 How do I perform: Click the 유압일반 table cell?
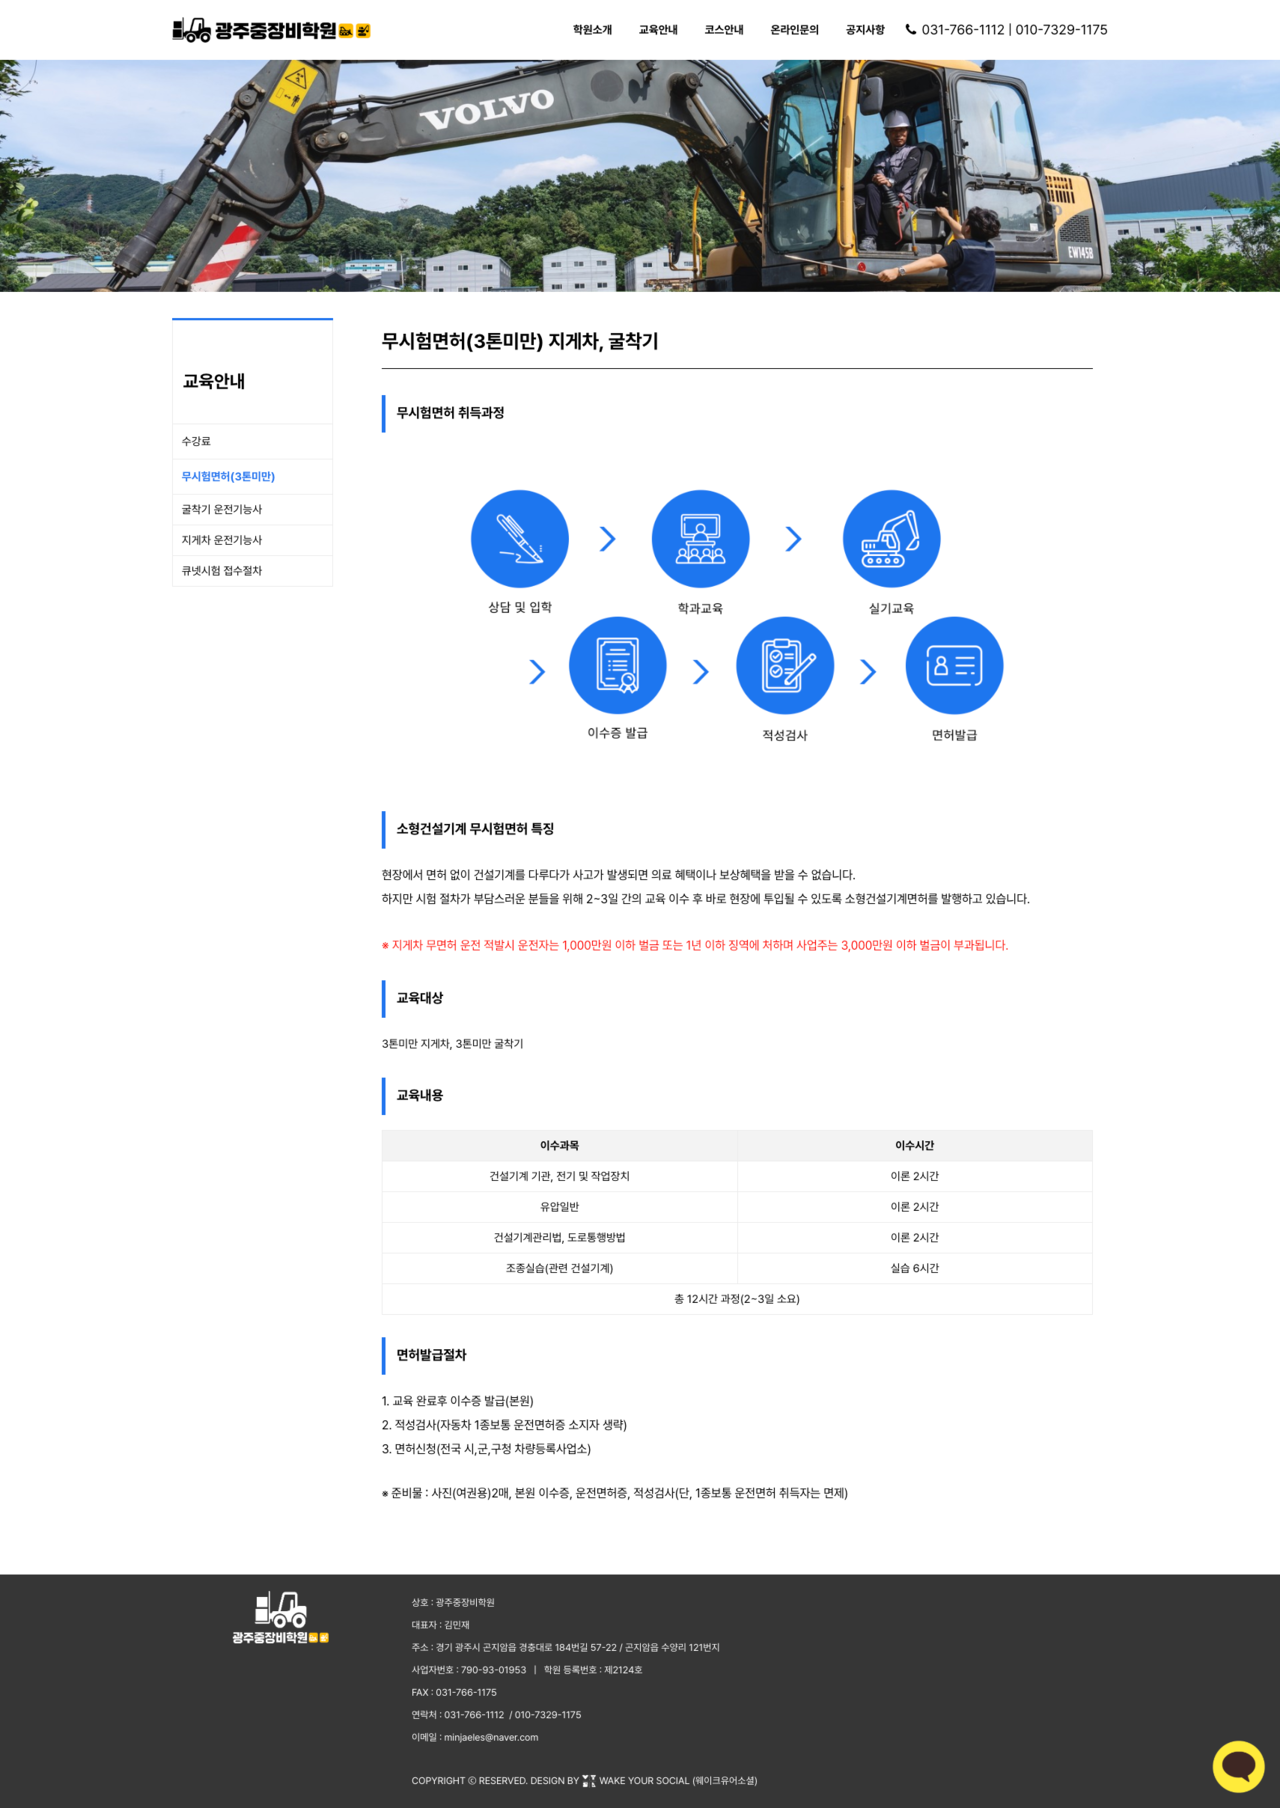click(x=560, y=1207)
